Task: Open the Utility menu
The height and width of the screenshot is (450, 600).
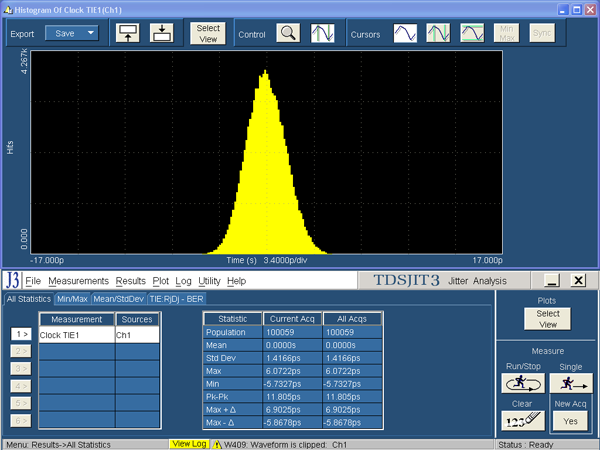Action: click(209, 281)
